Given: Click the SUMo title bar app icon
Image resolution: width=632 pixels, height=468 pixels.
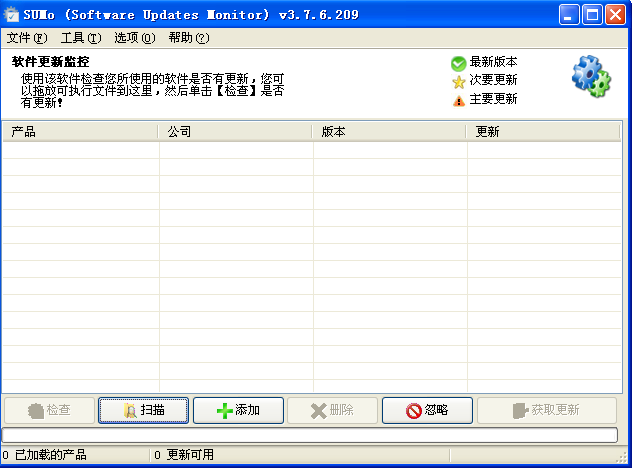Looking at the screenshot, I should (x=12, y=14).
